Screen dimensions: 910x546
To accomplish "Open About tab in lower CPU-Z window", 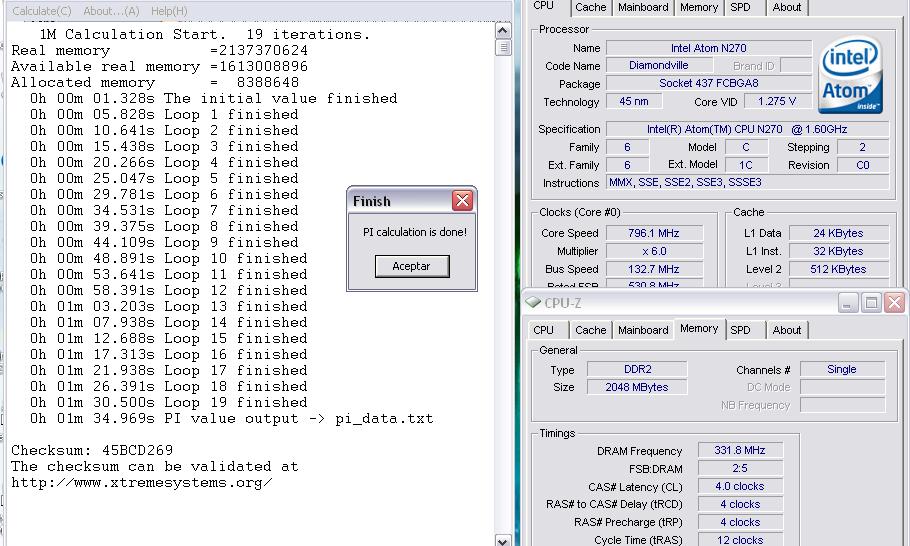I will point(786,330).
